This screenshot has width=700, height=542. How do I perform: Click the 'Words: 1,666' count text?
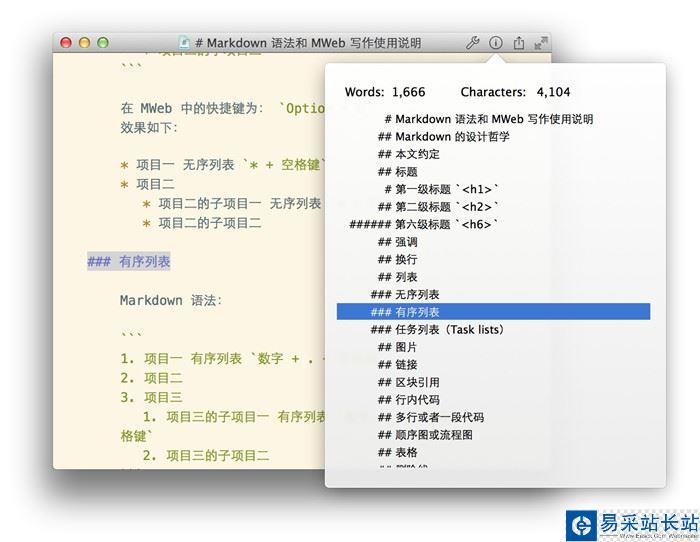click(x=385, y=92)
